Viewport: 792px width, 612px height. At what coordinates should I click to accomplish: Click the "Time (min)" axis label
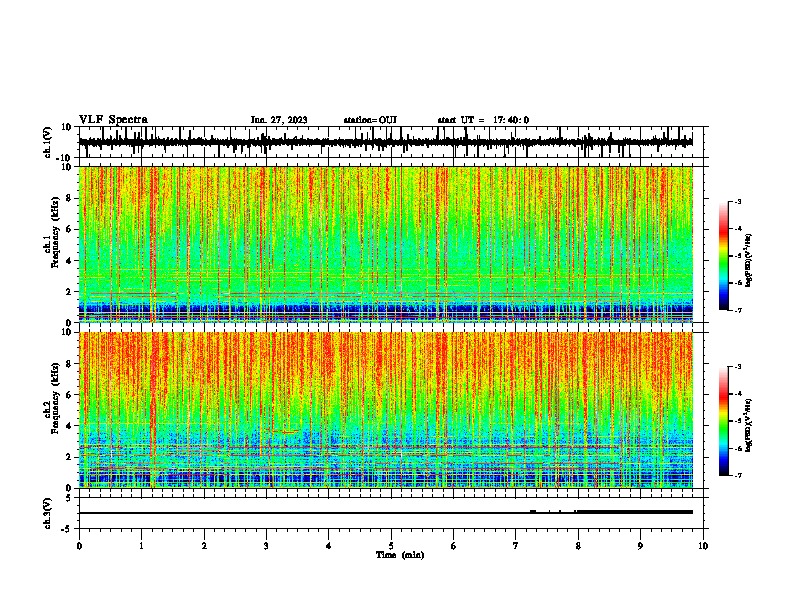click(400, 555)
